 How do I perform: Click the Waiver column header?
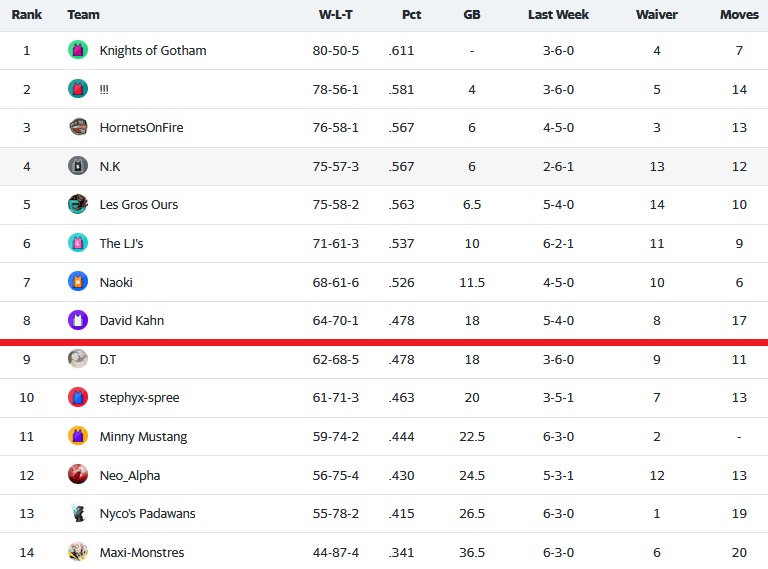657,15
